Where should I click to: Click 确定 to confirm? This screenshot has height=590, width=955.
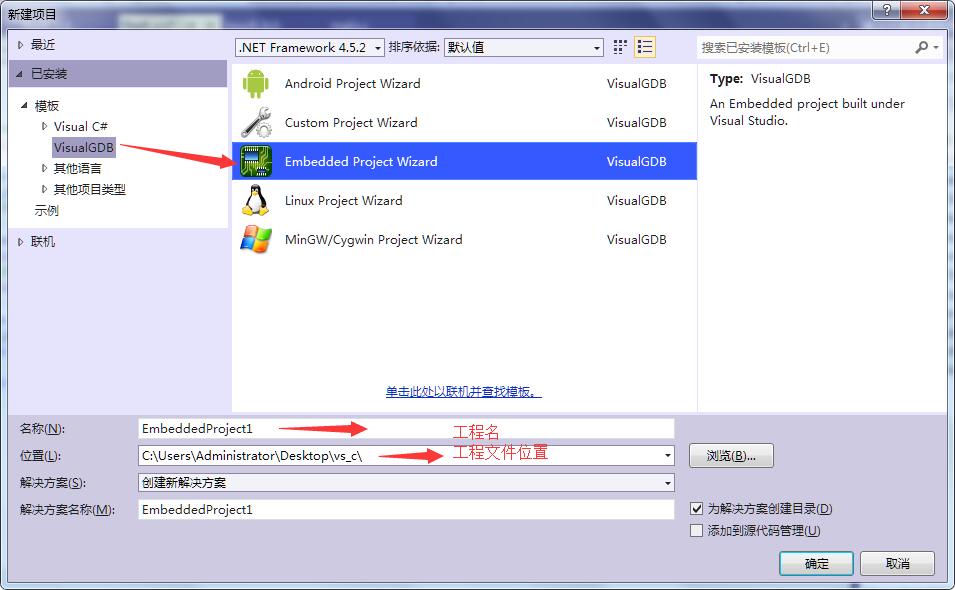816,563
